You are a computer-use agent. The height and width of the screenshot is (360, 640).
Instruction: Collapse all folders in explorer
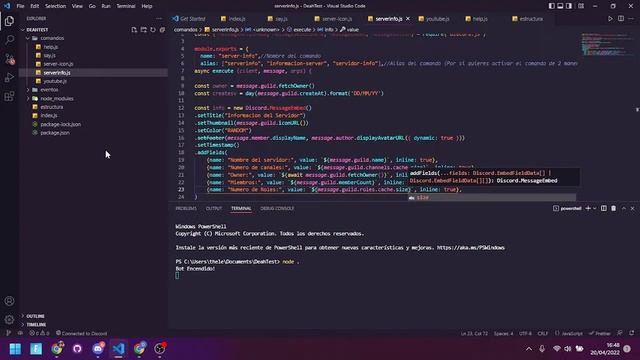[x=162, y=30]
